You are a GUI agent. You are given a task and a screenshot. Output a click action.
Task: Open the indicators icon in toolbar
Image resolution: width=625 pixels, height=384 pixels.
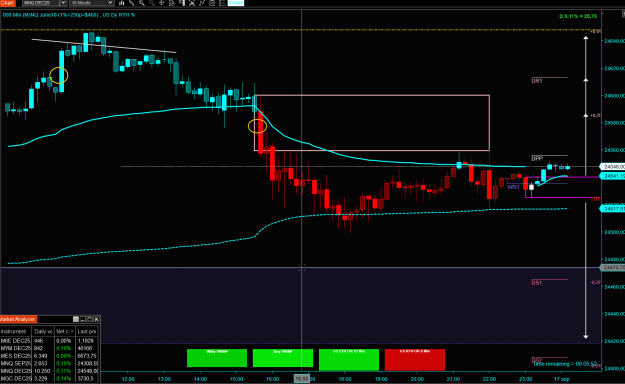point(192,3)
